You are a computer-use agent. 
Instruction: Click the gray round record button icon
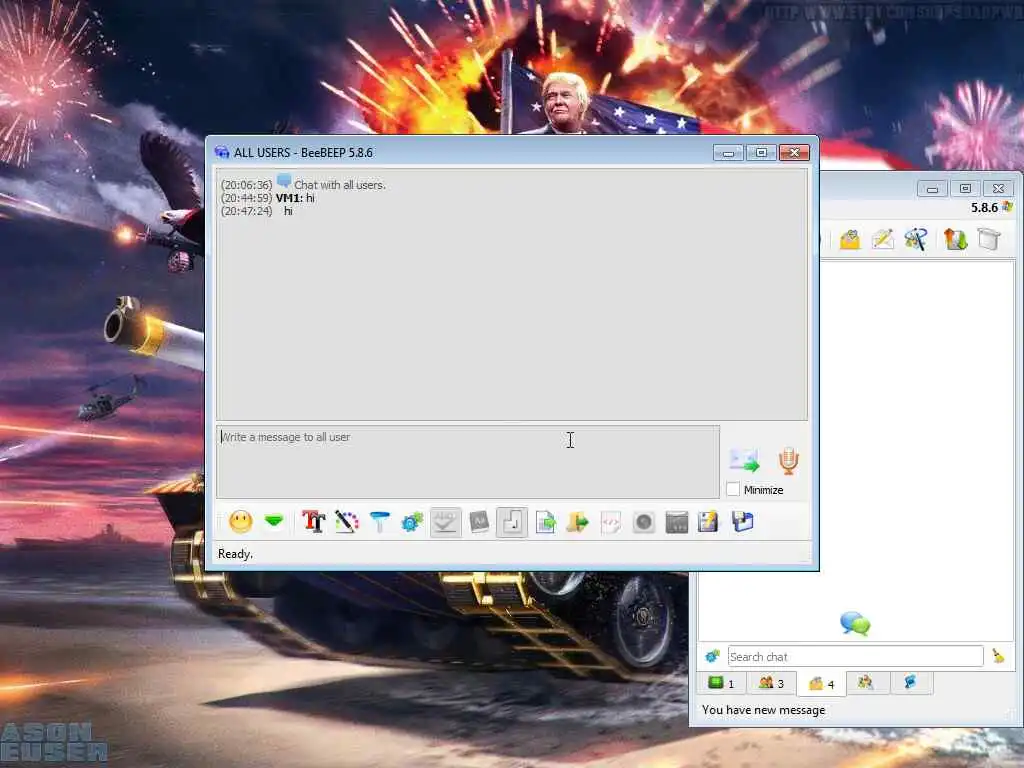click(644, 522)
